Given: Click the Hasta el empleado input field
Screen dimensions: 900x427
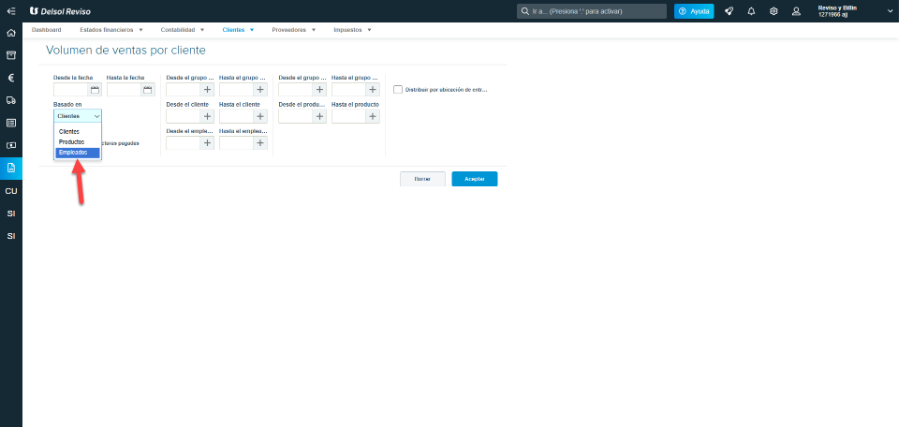Looking at the screenshot, I should (236, 143).
